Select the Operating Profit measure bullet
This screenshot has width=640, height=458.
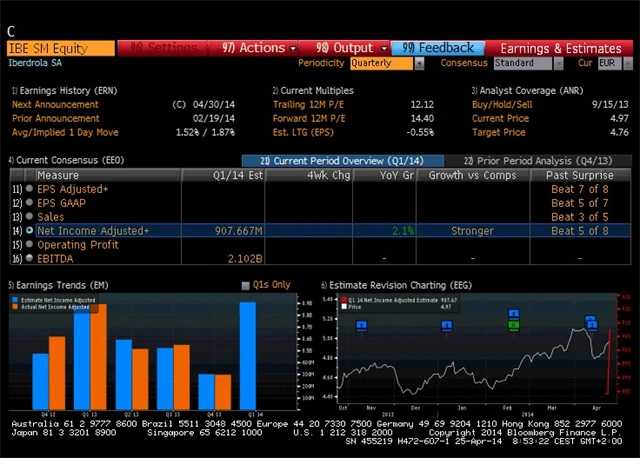tap(28, 245)
